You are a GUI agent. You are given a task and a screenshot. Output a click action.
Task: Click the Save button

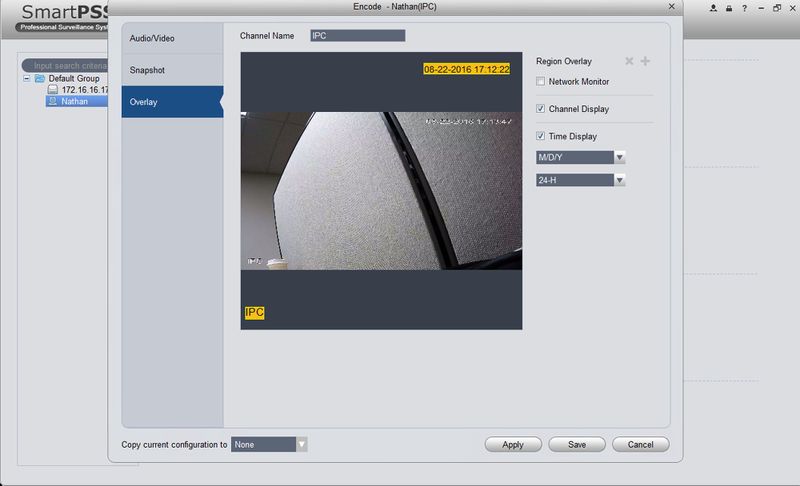[577, 445]
